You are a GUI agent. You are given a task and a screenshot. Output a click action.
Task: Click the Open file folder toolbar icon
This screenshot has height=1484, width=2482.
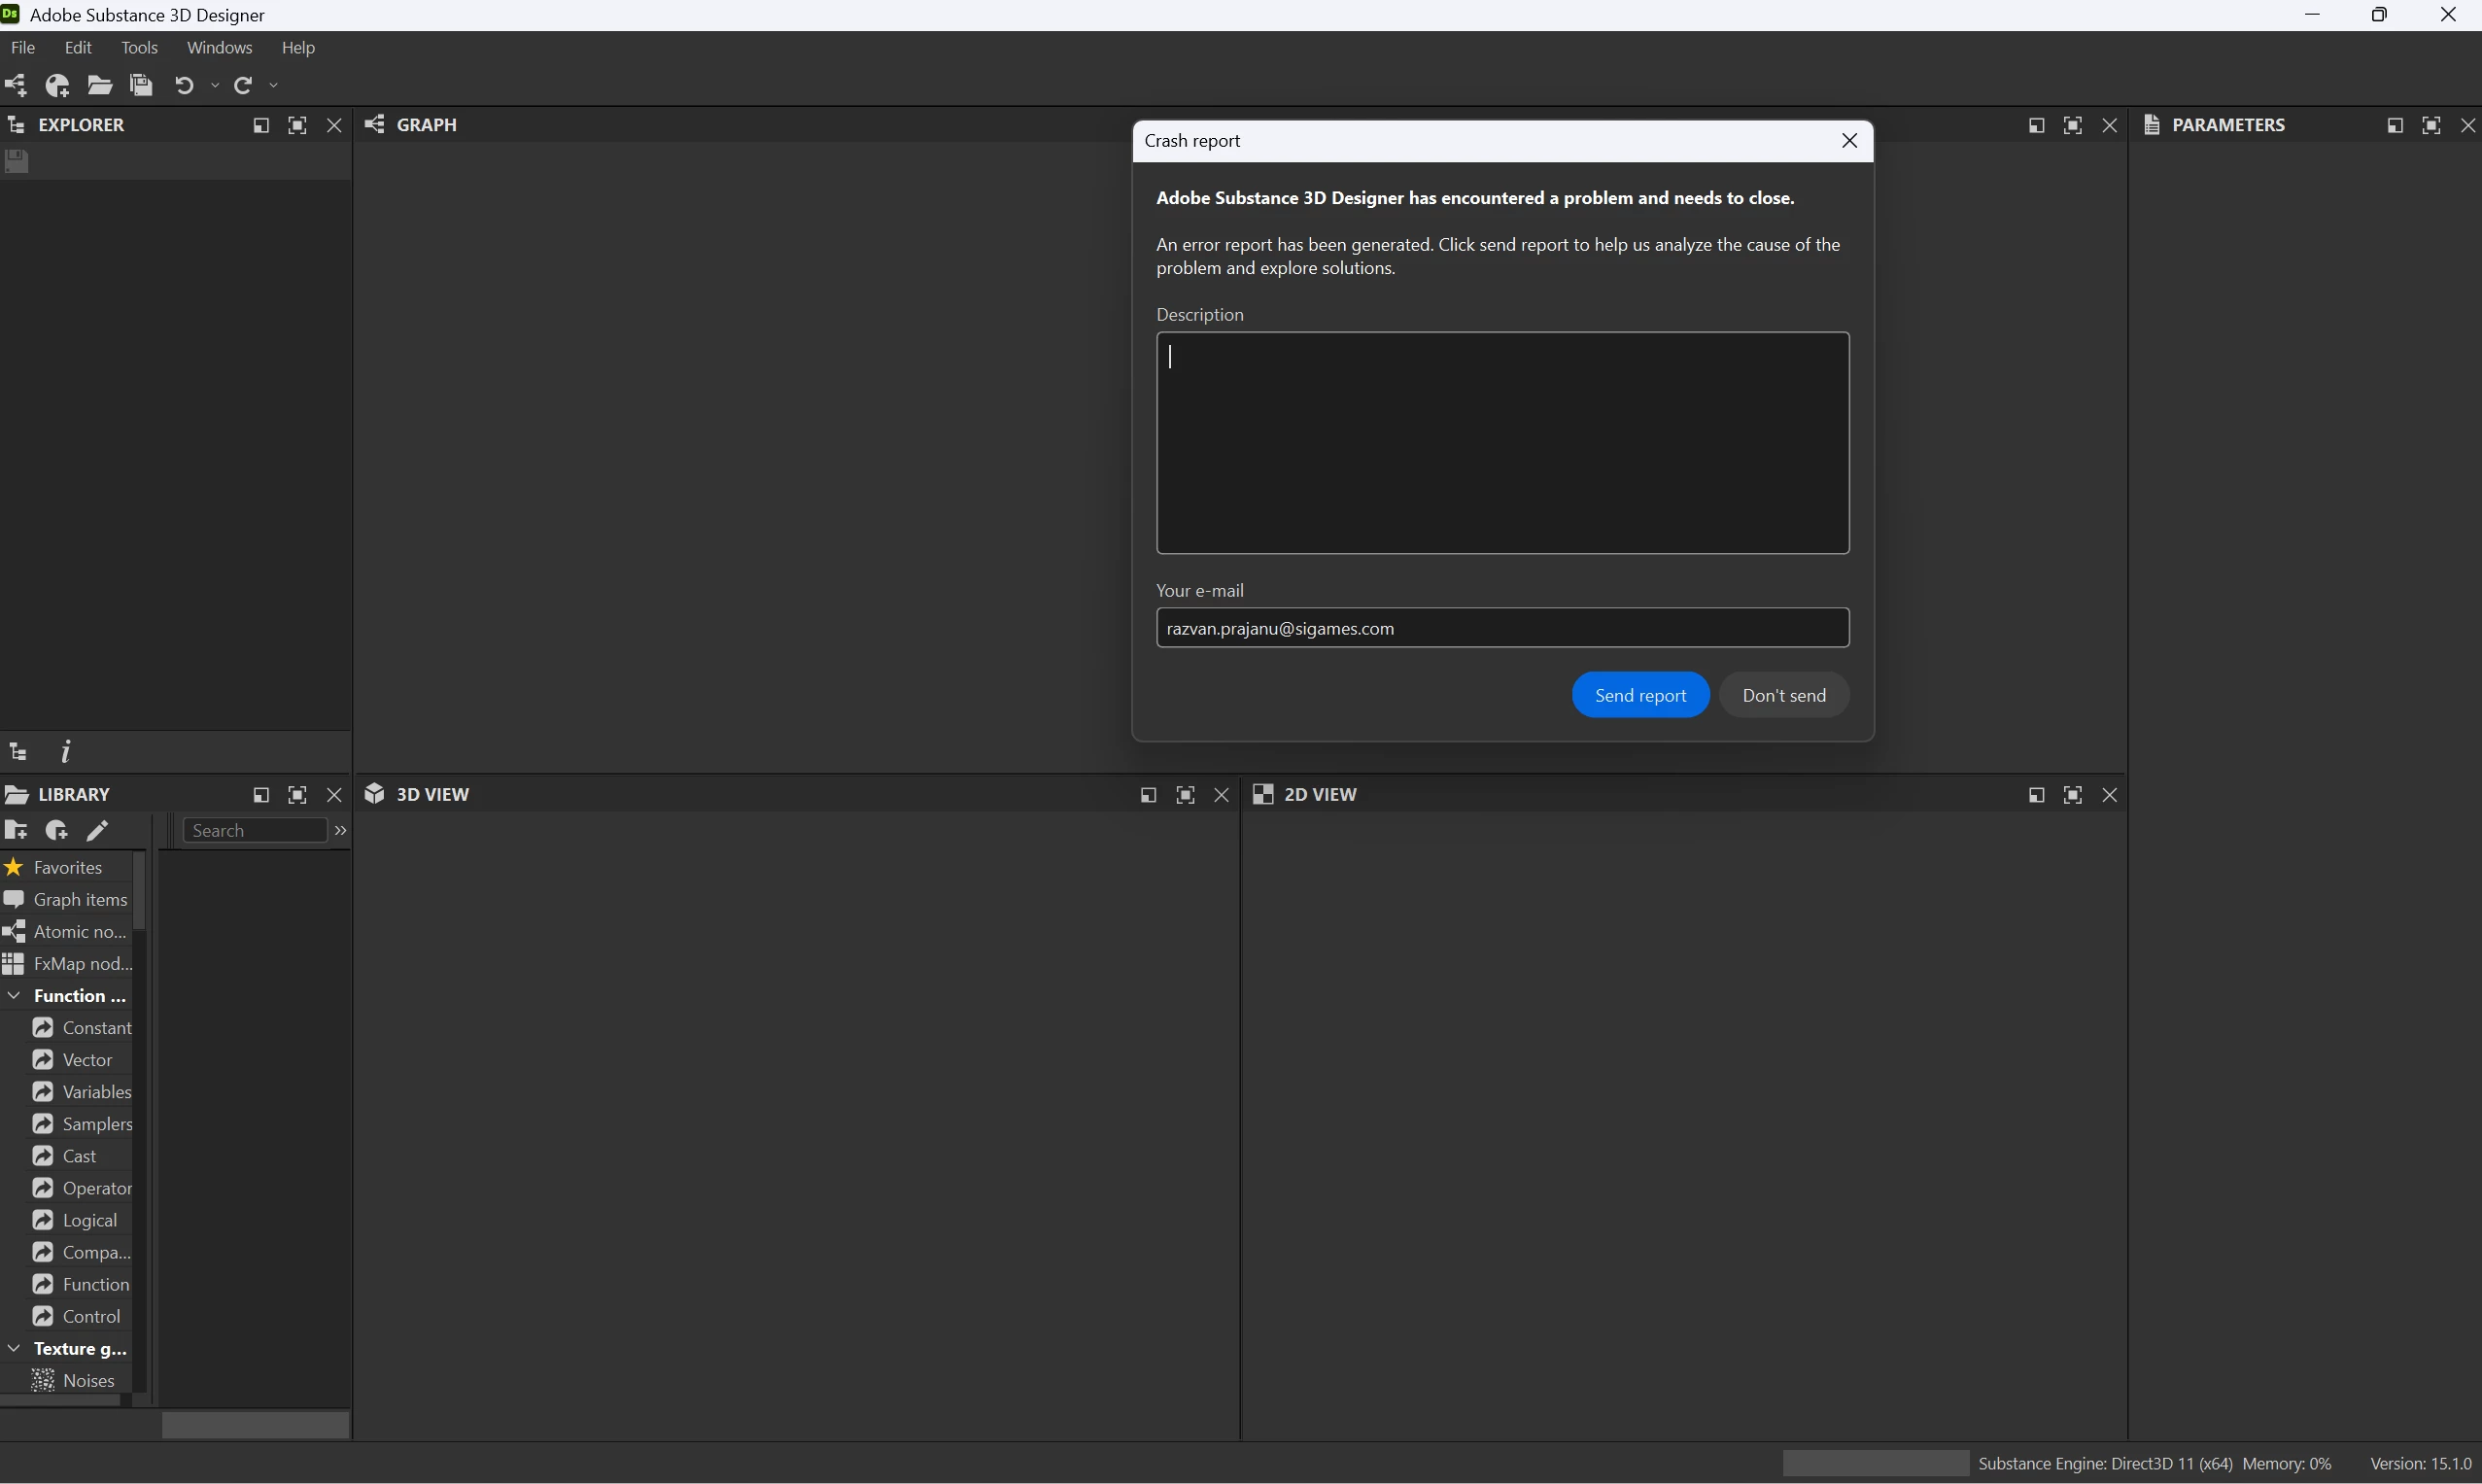[100, 86]
